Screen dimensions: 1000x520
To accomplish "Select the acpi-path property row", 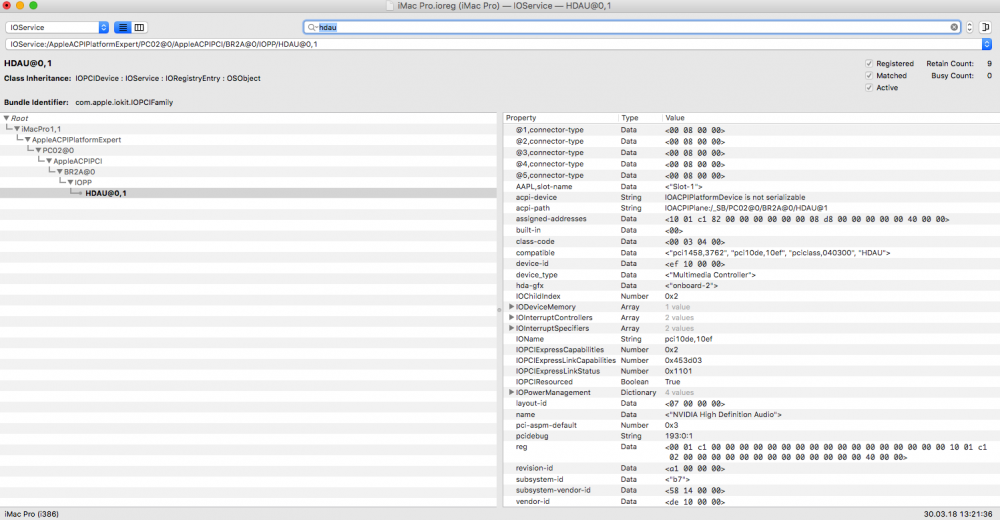I will click(x=751, y=208).
